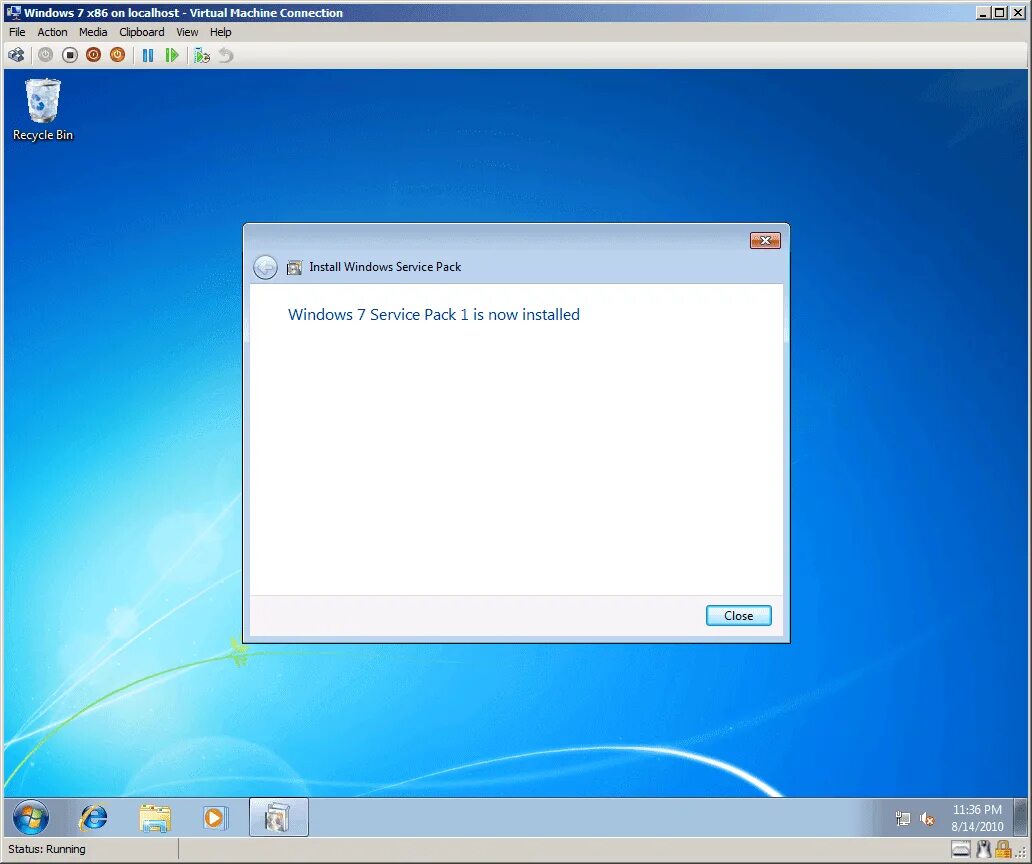The image size is (1032, 864).
Task: Shut down the VM using the red power icon
Action: (x=93, y=55)
